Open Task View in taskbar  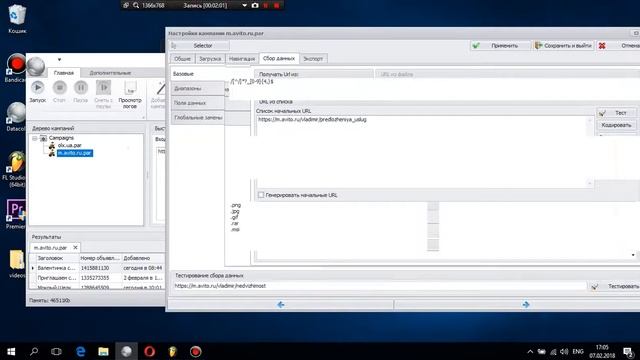(x=56, y=351)
